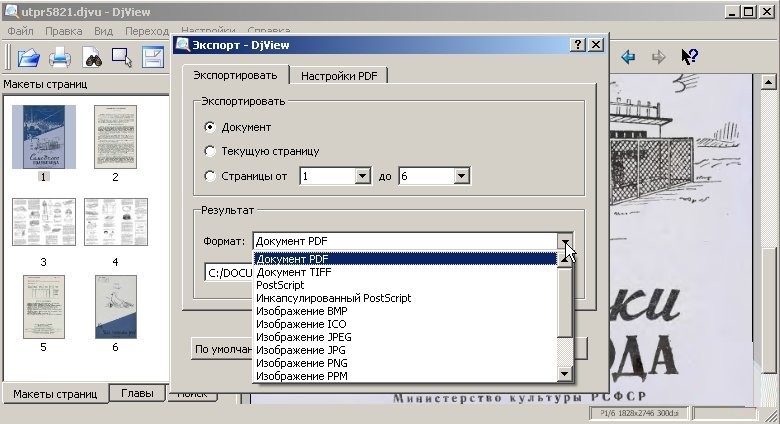
Task: Click the По умолчанию button
Action: tap(223, 349)
